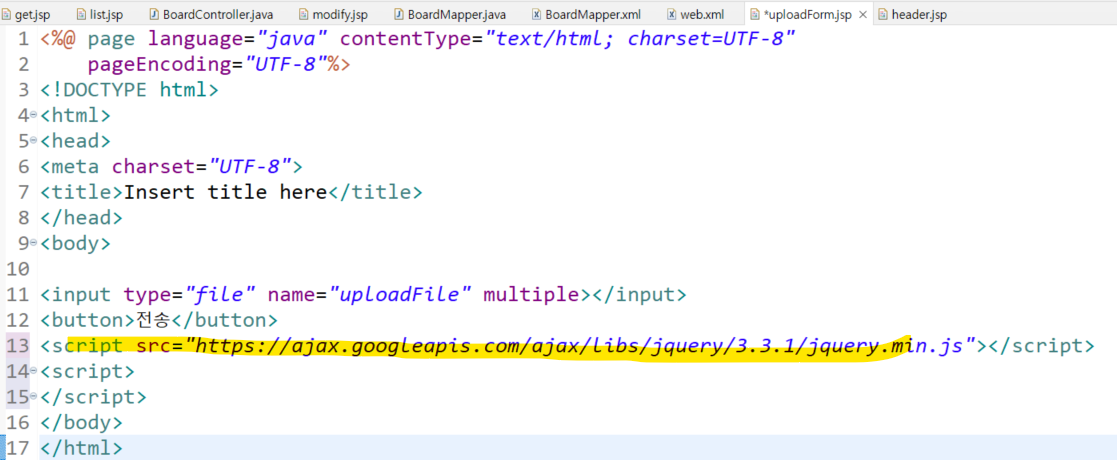Click the BoardMapper.java file icon
The image size is (1117, 460).
click(x=400, y=14)
